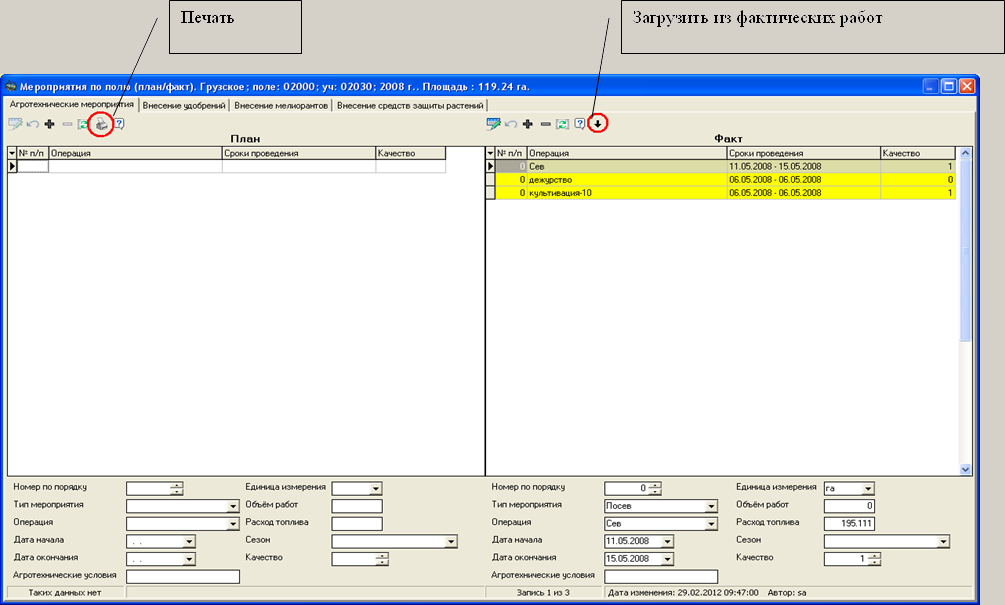1005x605 pixels.
Task: Open help from the Plan toolbar question icon
Action: click(x=118, y=124)
